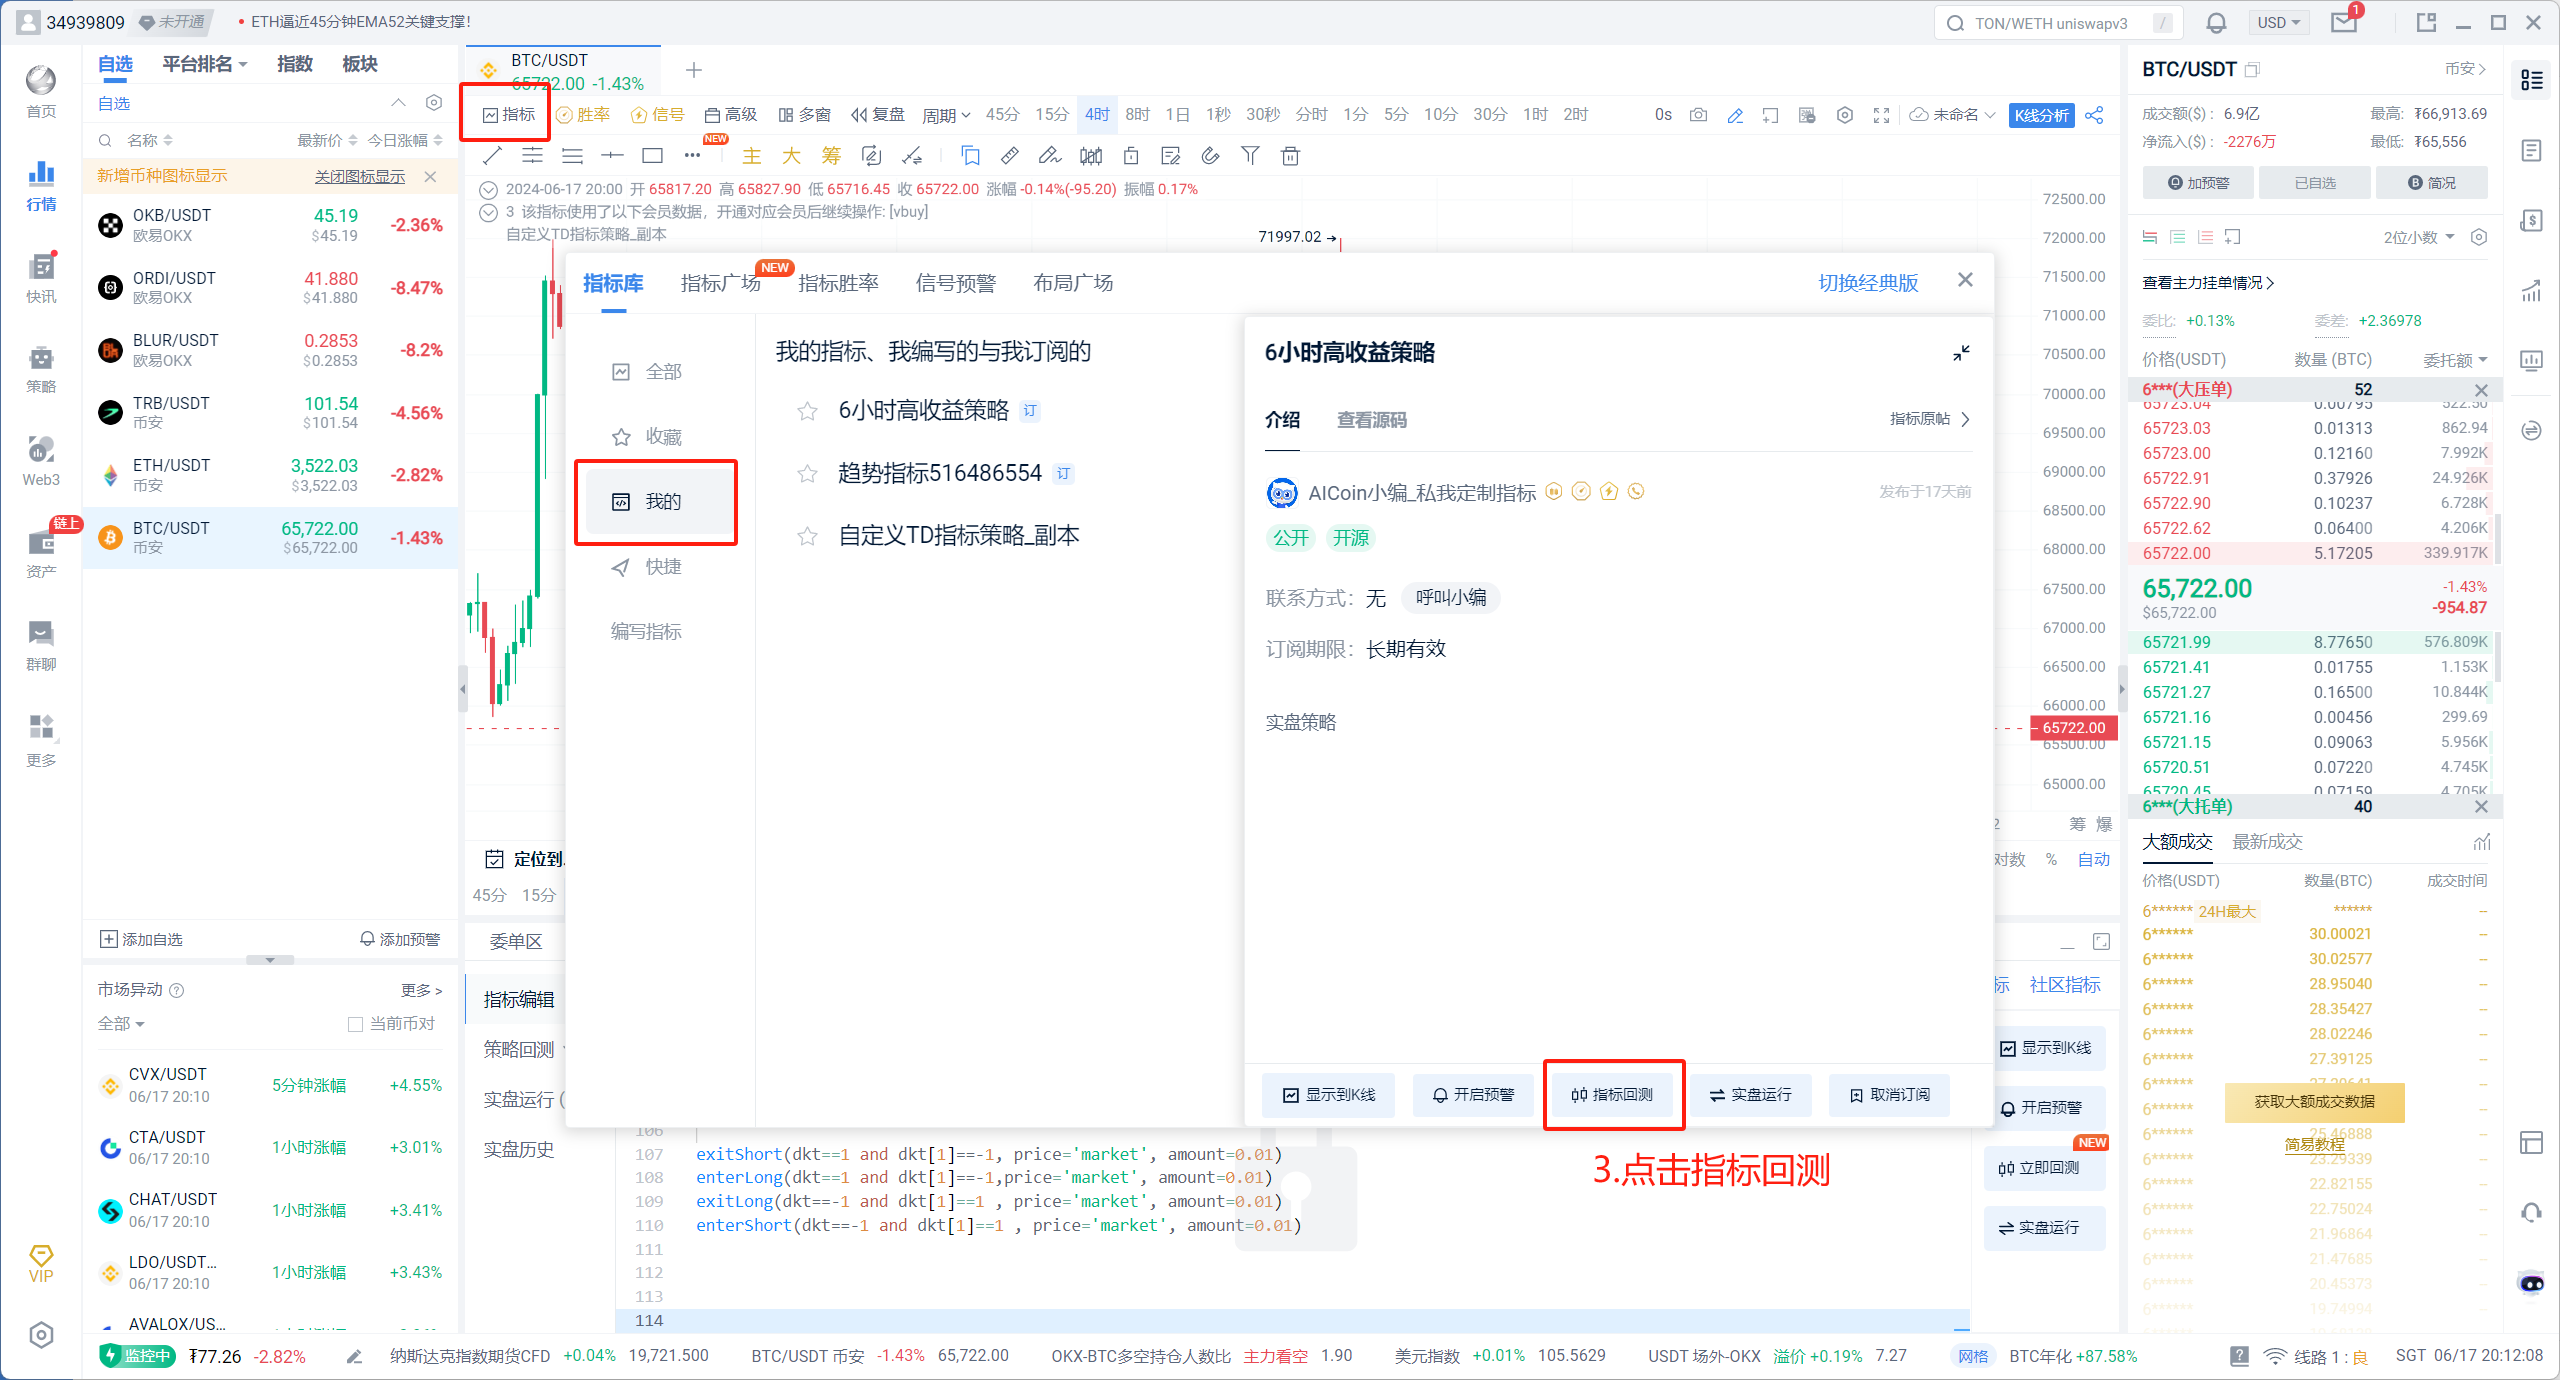
Task: Open the Web3 sidebar icon
Action: tap(41, 461)
